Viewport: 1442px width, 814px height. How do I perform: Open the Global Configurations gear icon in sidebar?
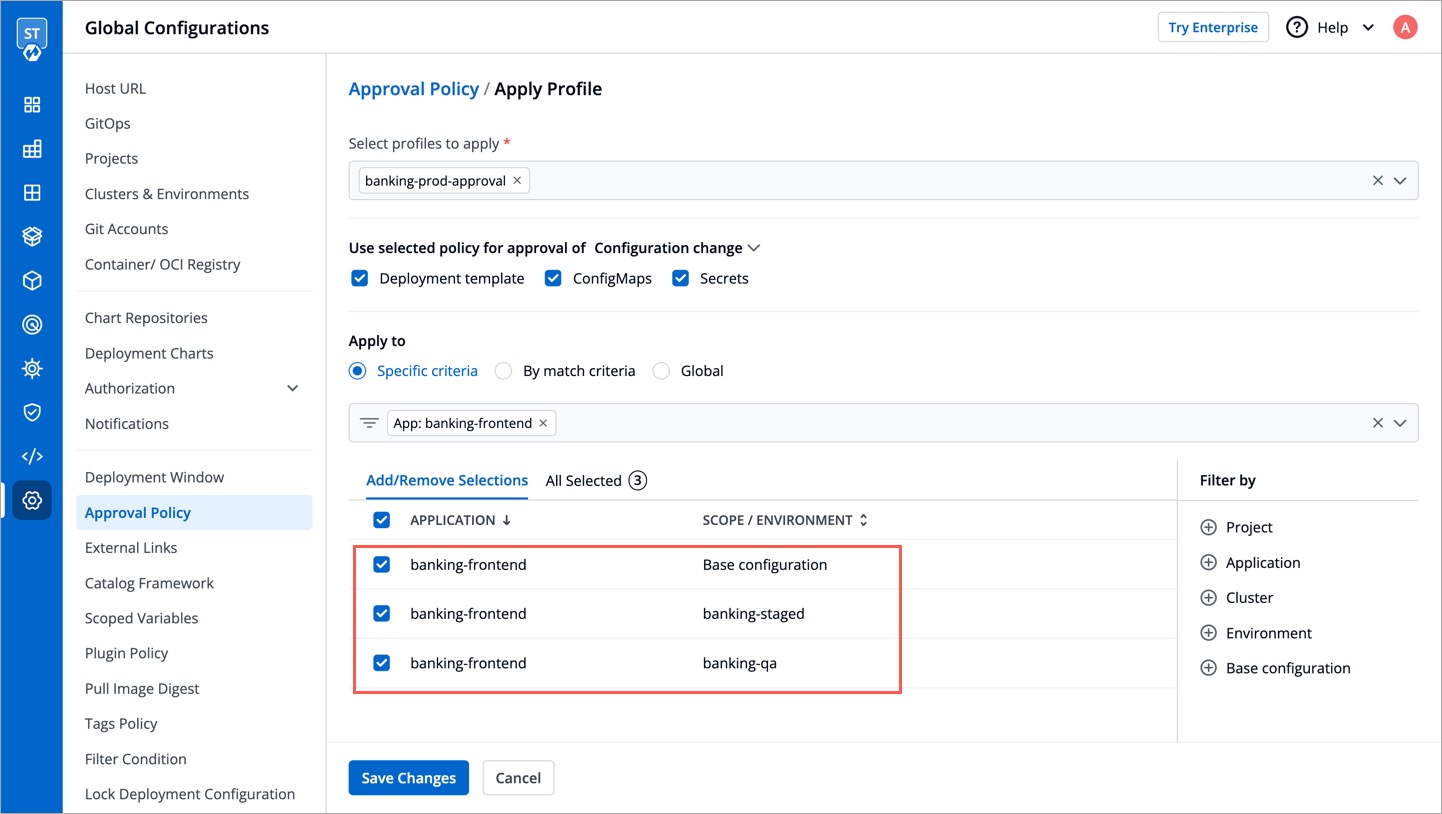[x=32, y=500]
